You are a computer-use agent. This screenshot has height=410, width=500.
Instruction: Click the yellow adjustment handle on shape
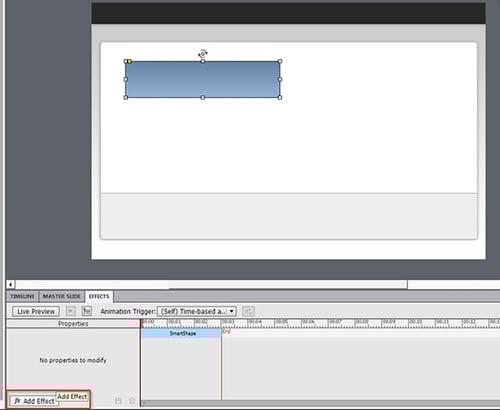(130, 61)
